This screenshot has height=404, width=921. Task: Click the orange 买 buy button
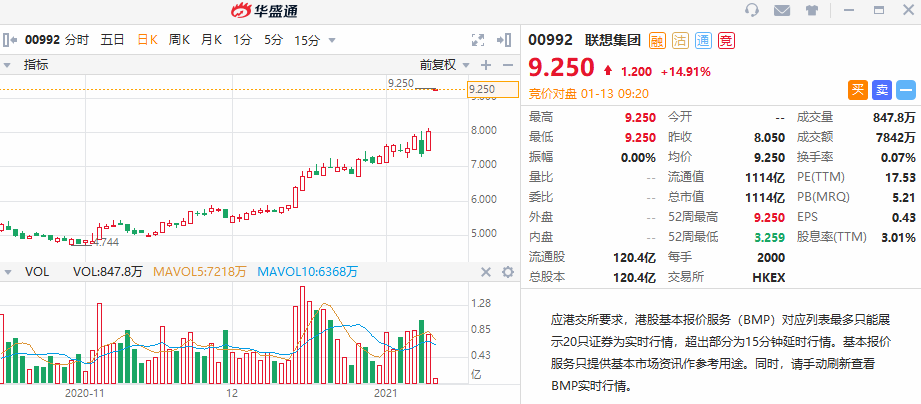click(x=858, y=90)
